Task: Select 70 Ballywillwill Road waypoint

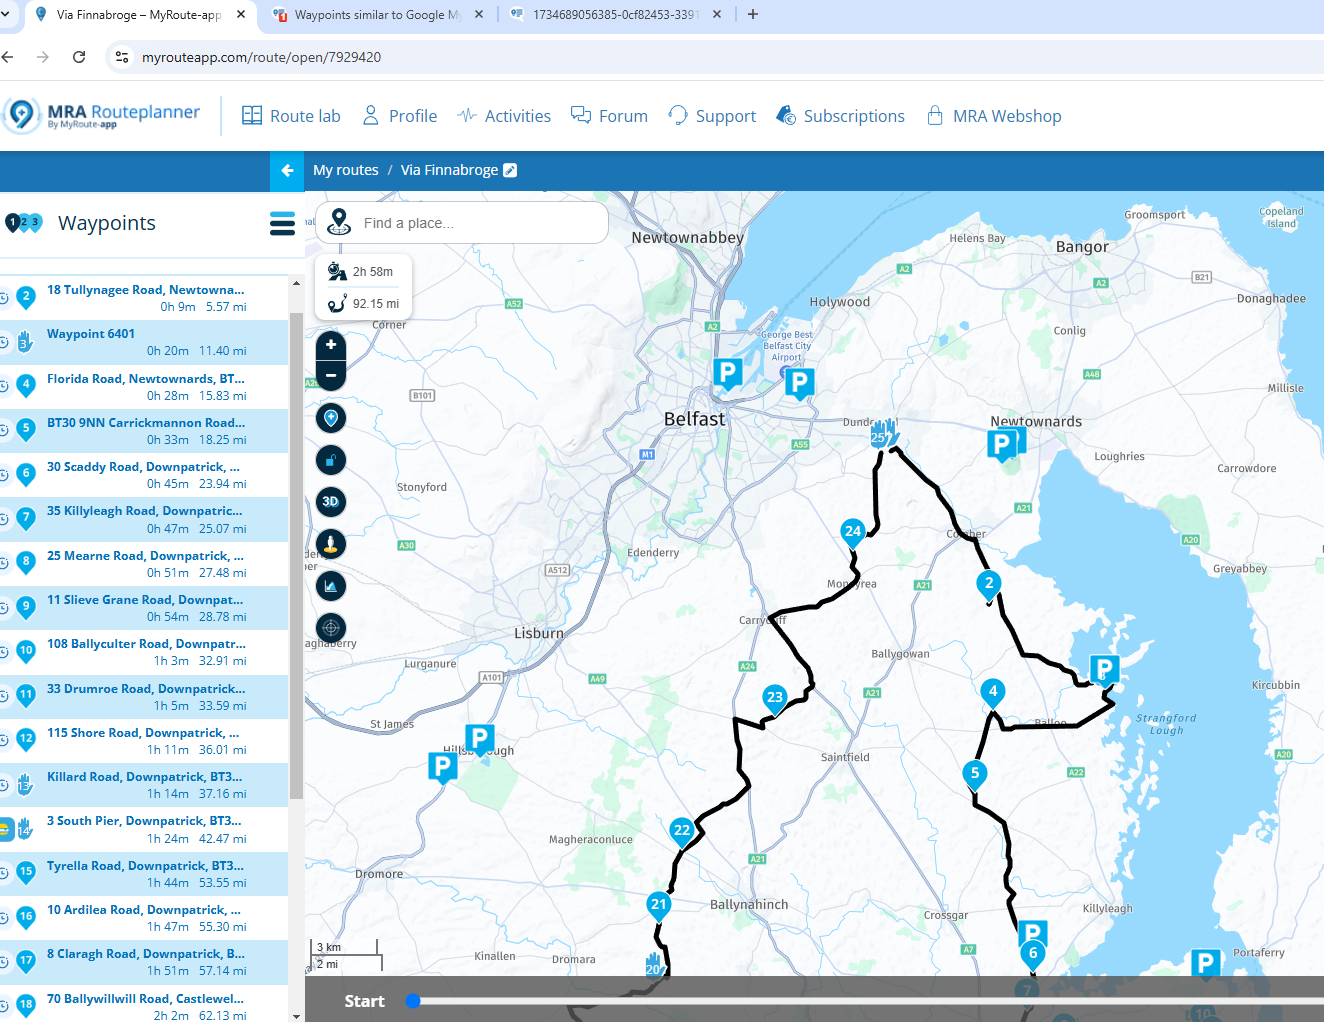Action: point(144,1004)
